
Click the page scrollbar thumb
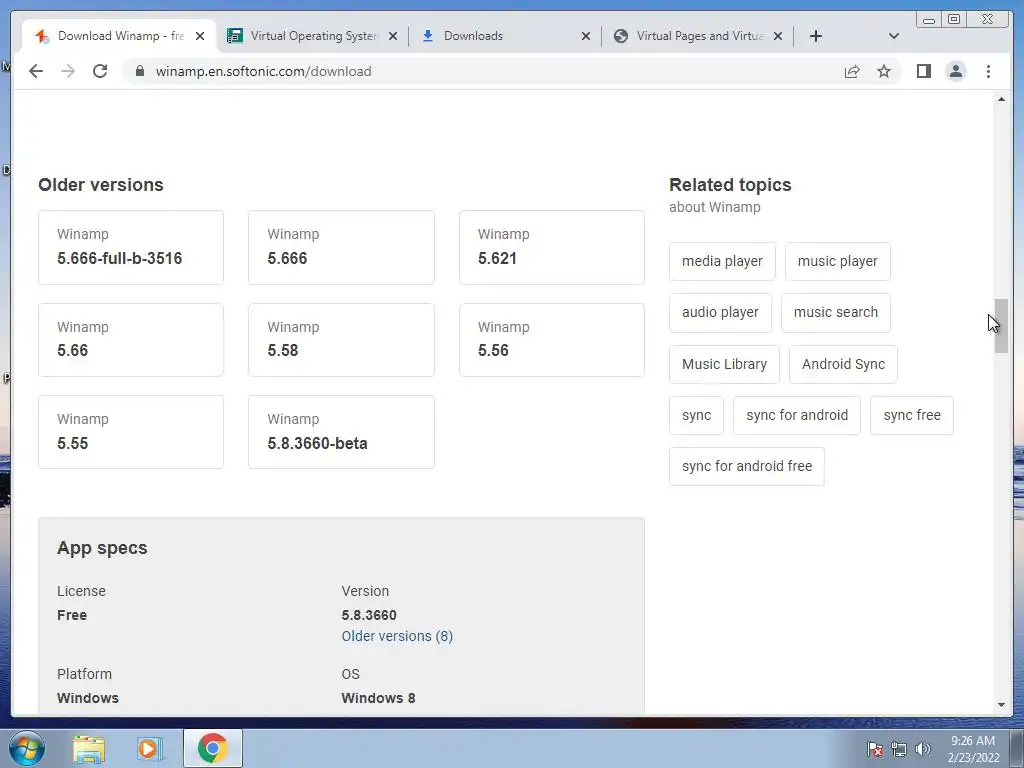(x=1001, y=325)
